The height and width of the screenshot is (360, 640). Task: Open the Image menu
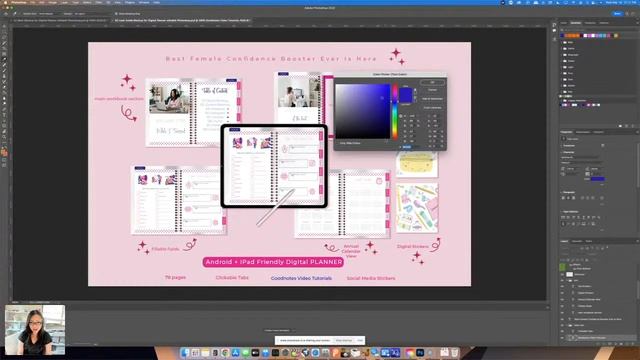[53, 2]
